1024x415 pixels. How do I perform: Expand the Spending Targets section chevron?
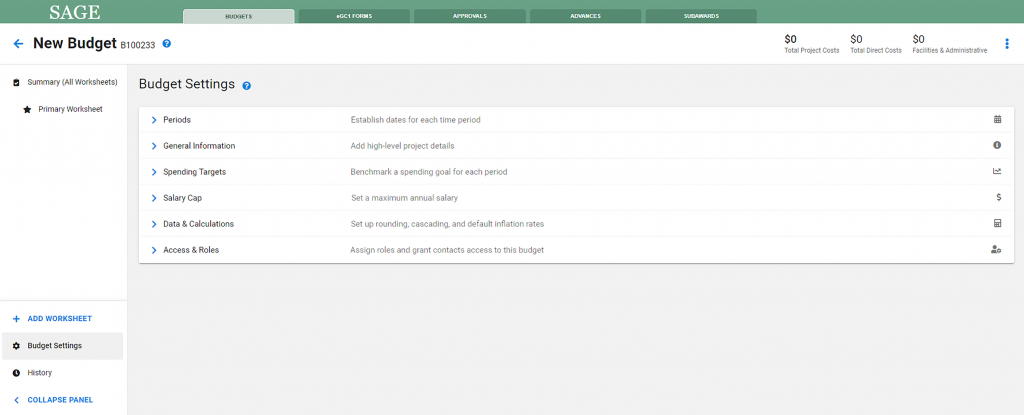pos(154,172)
